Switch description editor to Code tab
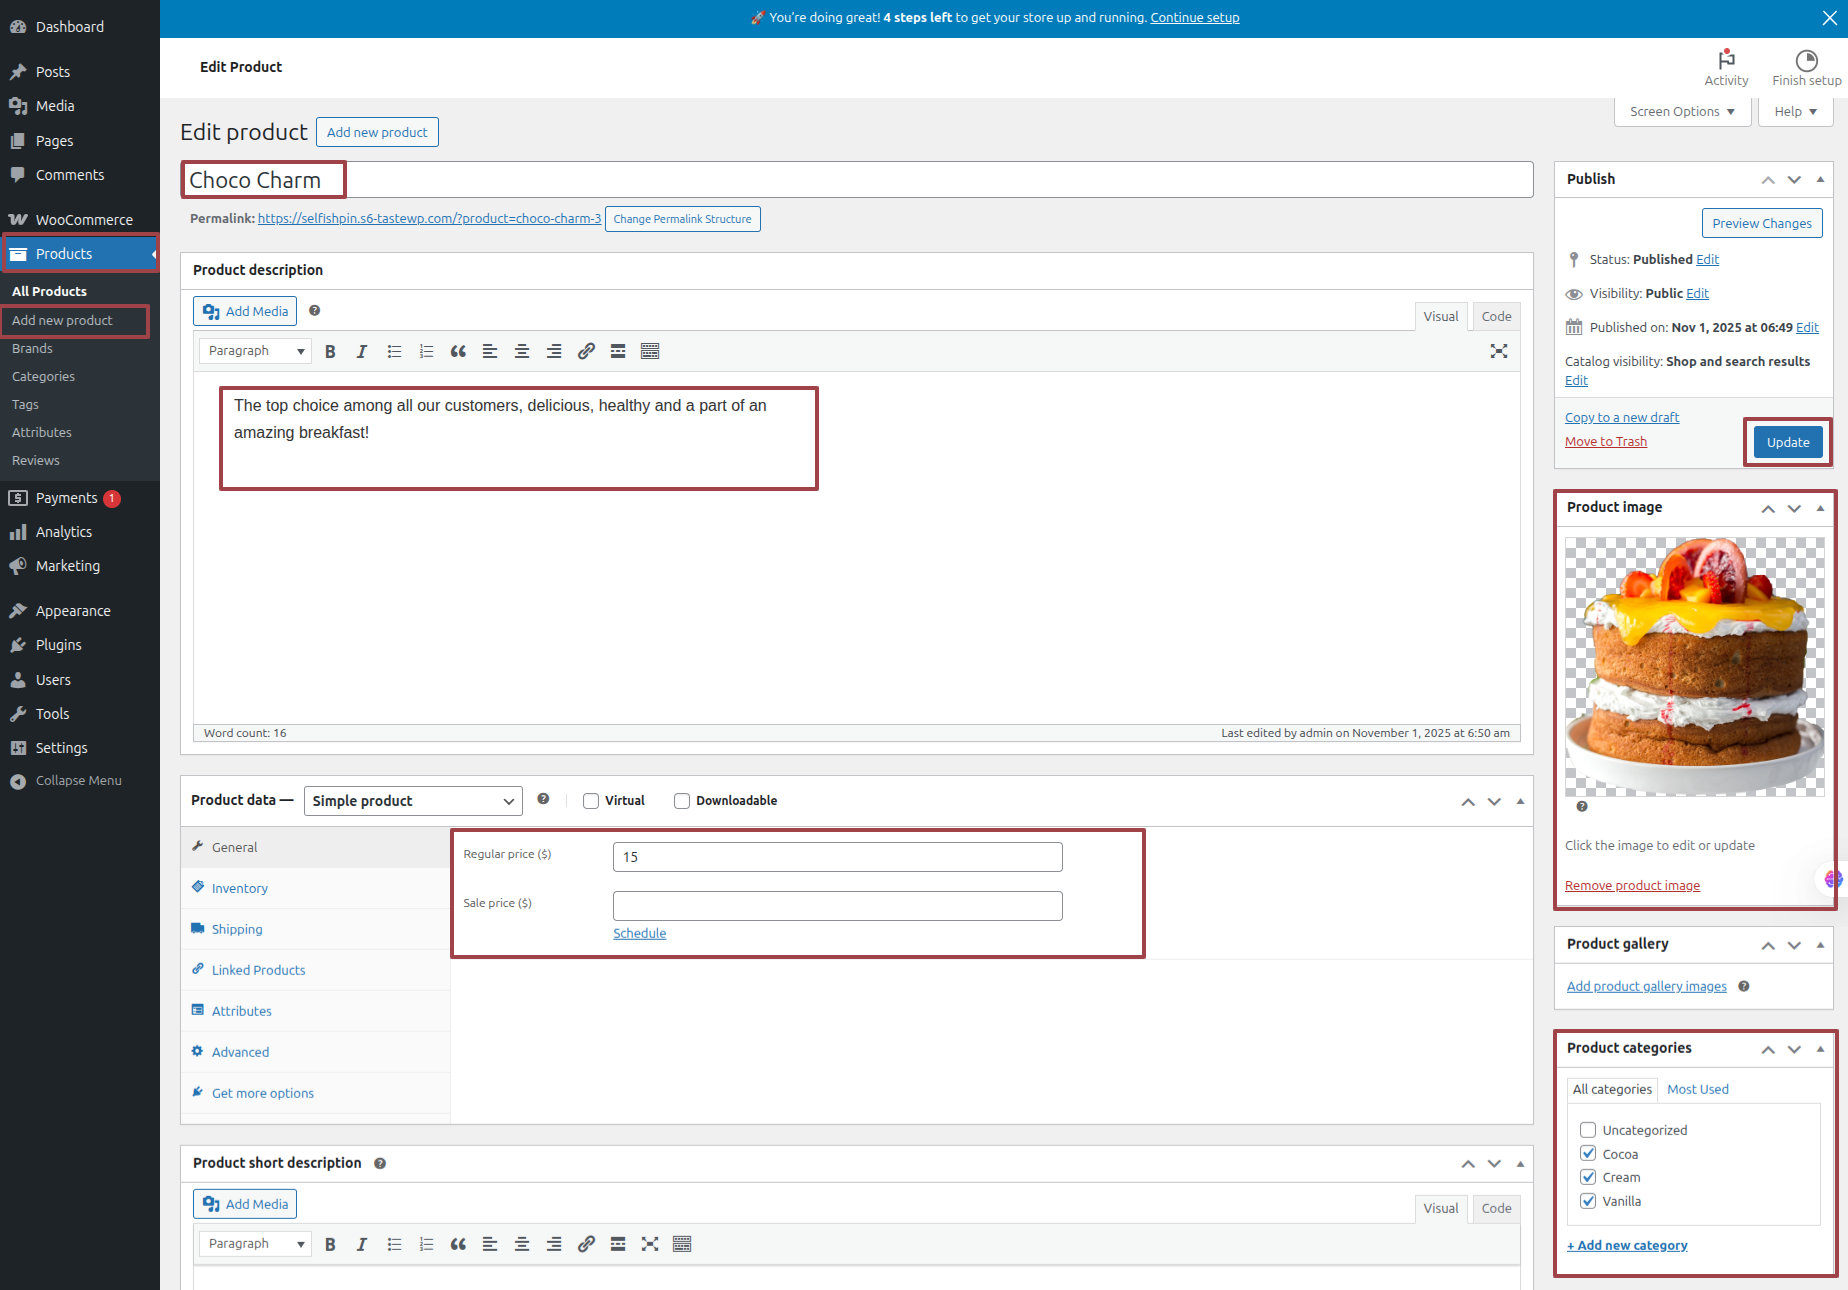The height and width of the screenshot is (1290, 1848). [1496, 316]
